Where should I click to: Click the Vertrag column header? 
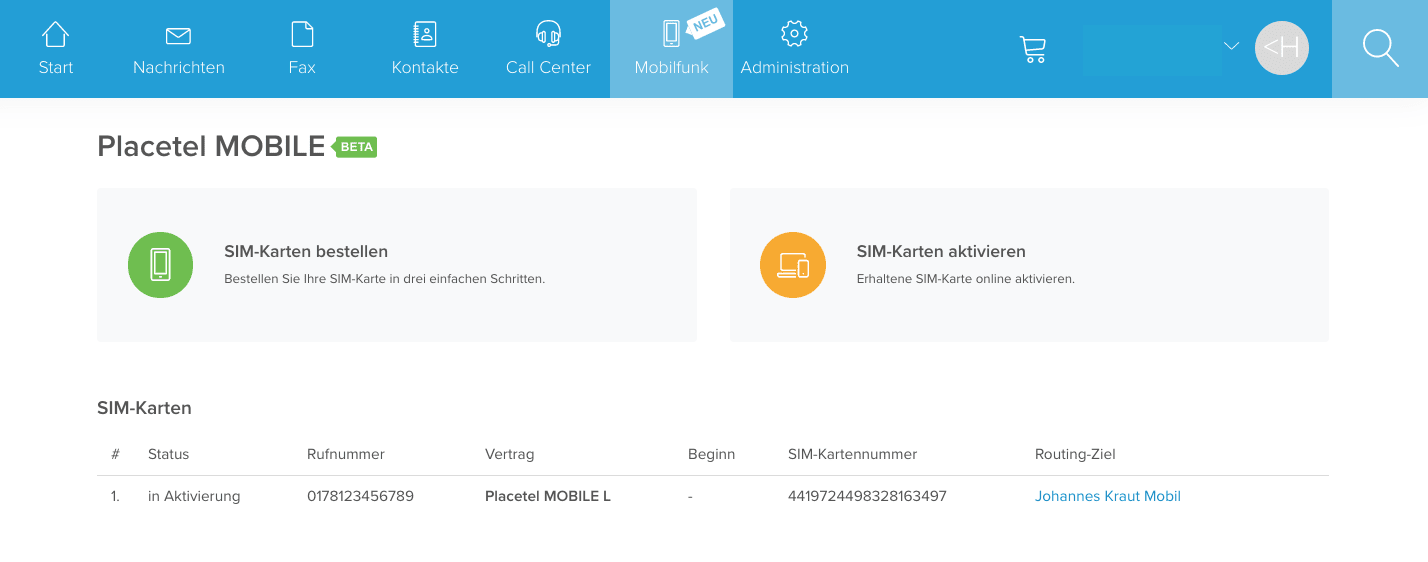click(510, 454)
